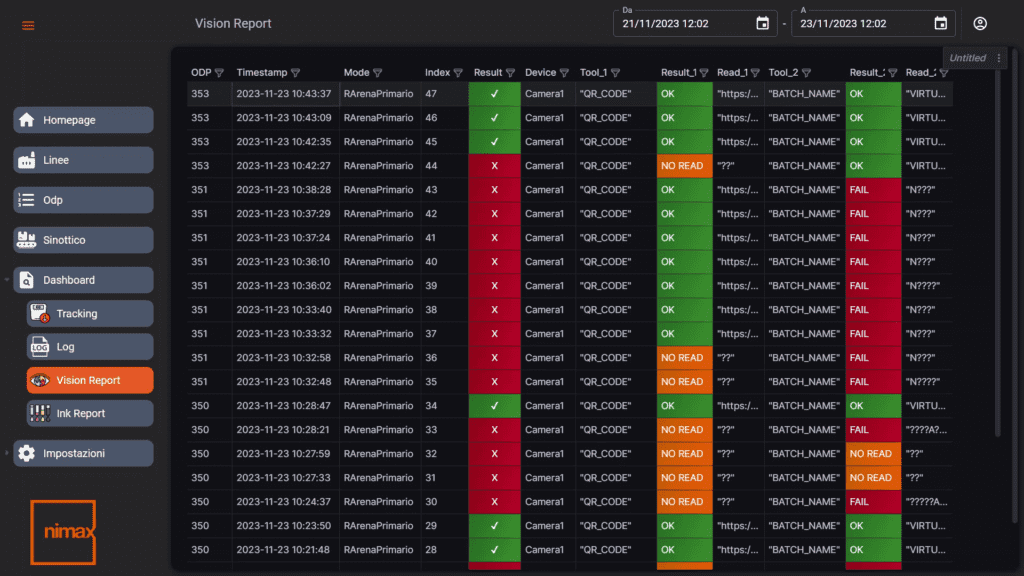Filter the Device column
The width and height of the screenshot is (1024, 576).
pyautogui.click(x=564, y=72)
